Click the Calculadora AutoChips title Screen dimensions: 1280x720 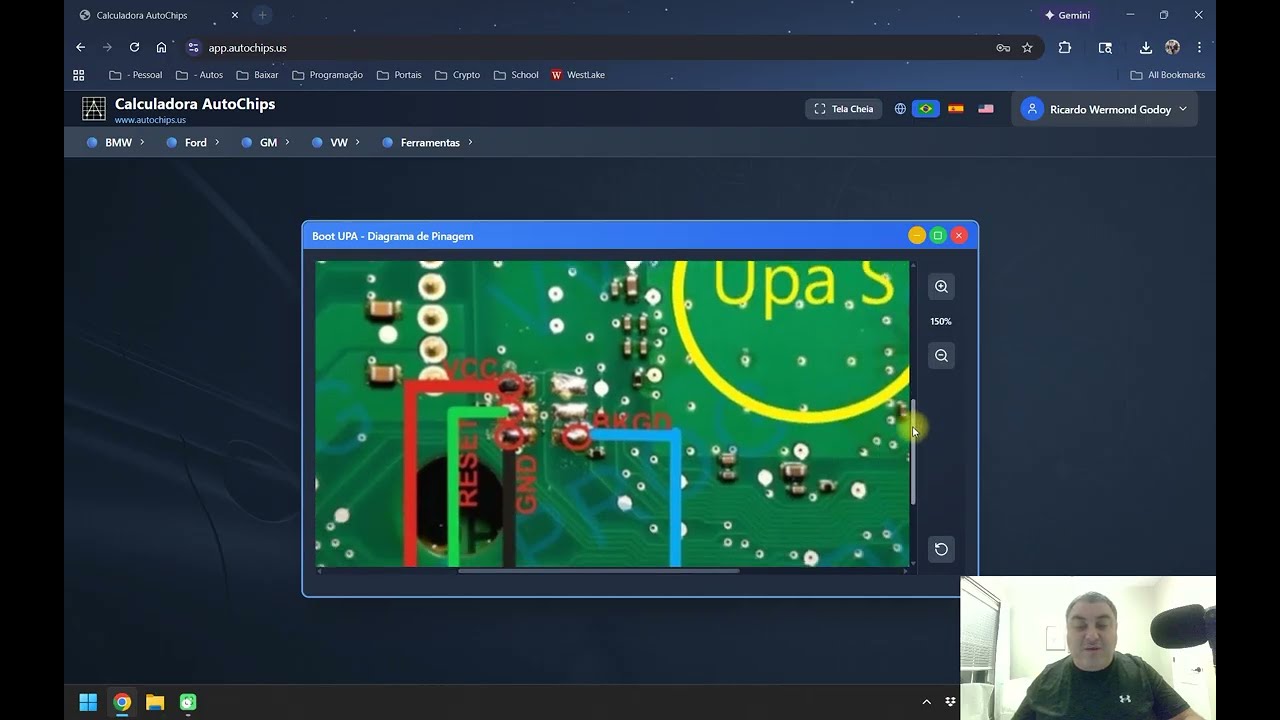pos(195,104)
